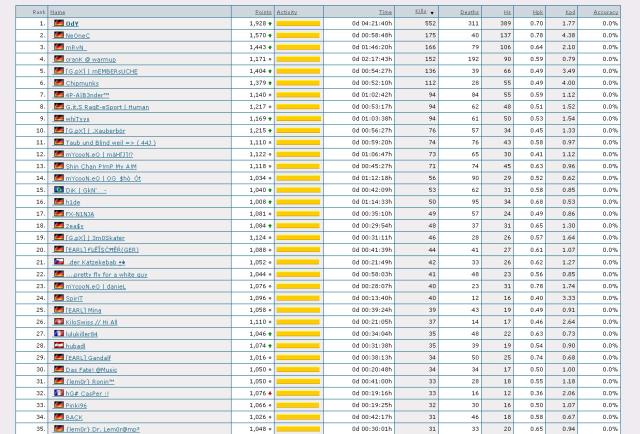The width and height of the screenshot is (640, 434).
Task: Sort the table by Points column
Action: pyautogui.click(x=262, y=12)
